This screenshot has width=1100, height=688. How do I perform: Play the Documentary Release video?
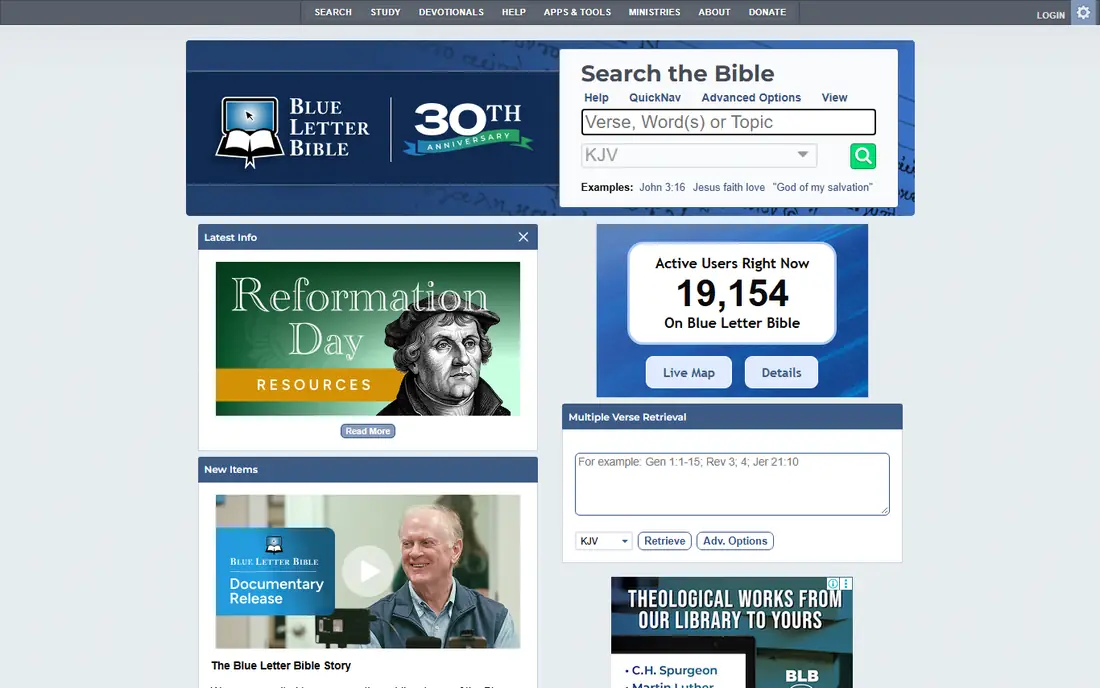pyautogui.click(x=368, y=572)
